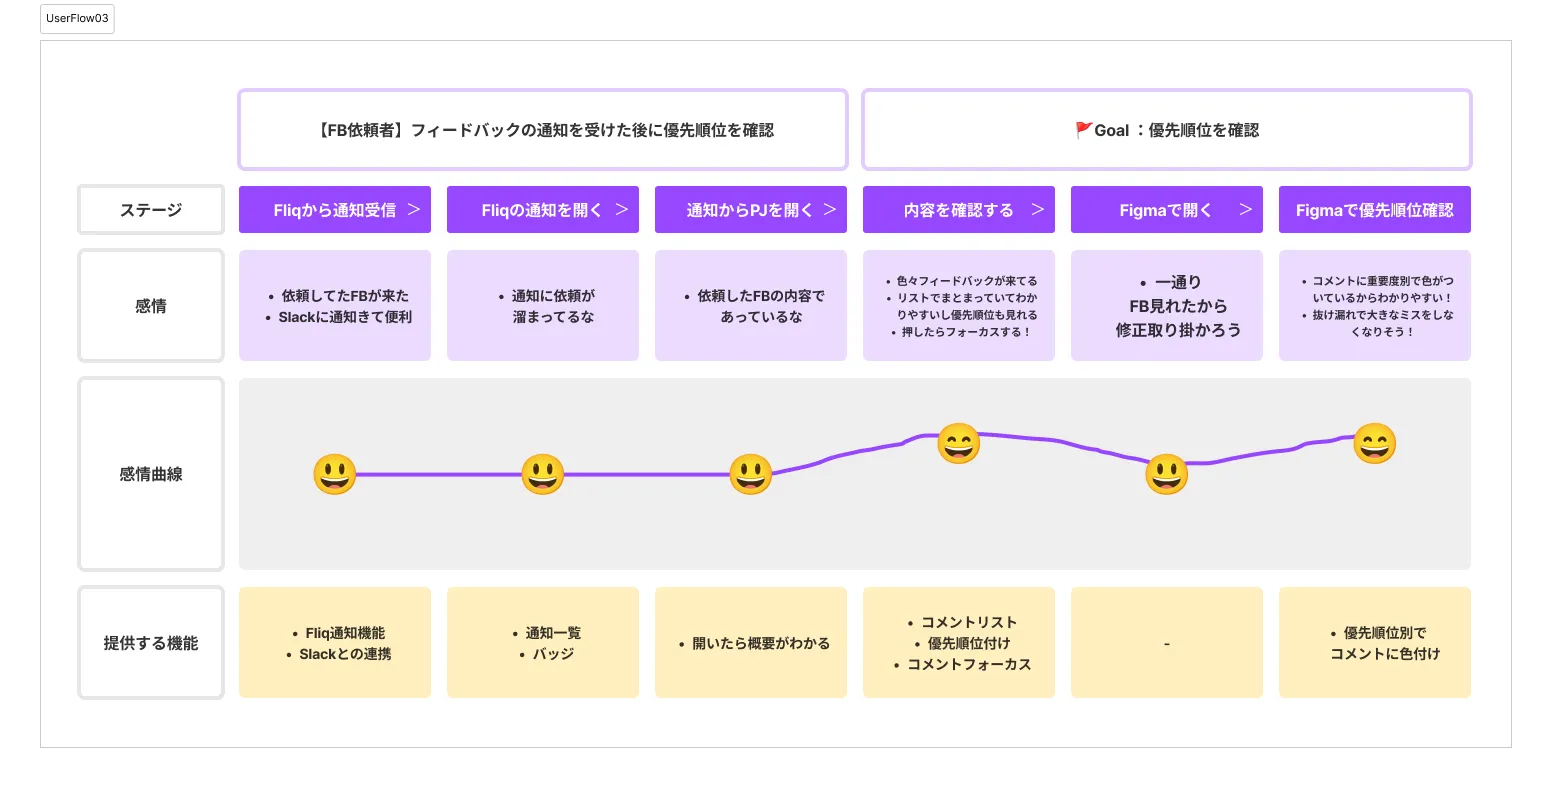Select the 開いたら概要がわかる feature card

pos(751,643)
